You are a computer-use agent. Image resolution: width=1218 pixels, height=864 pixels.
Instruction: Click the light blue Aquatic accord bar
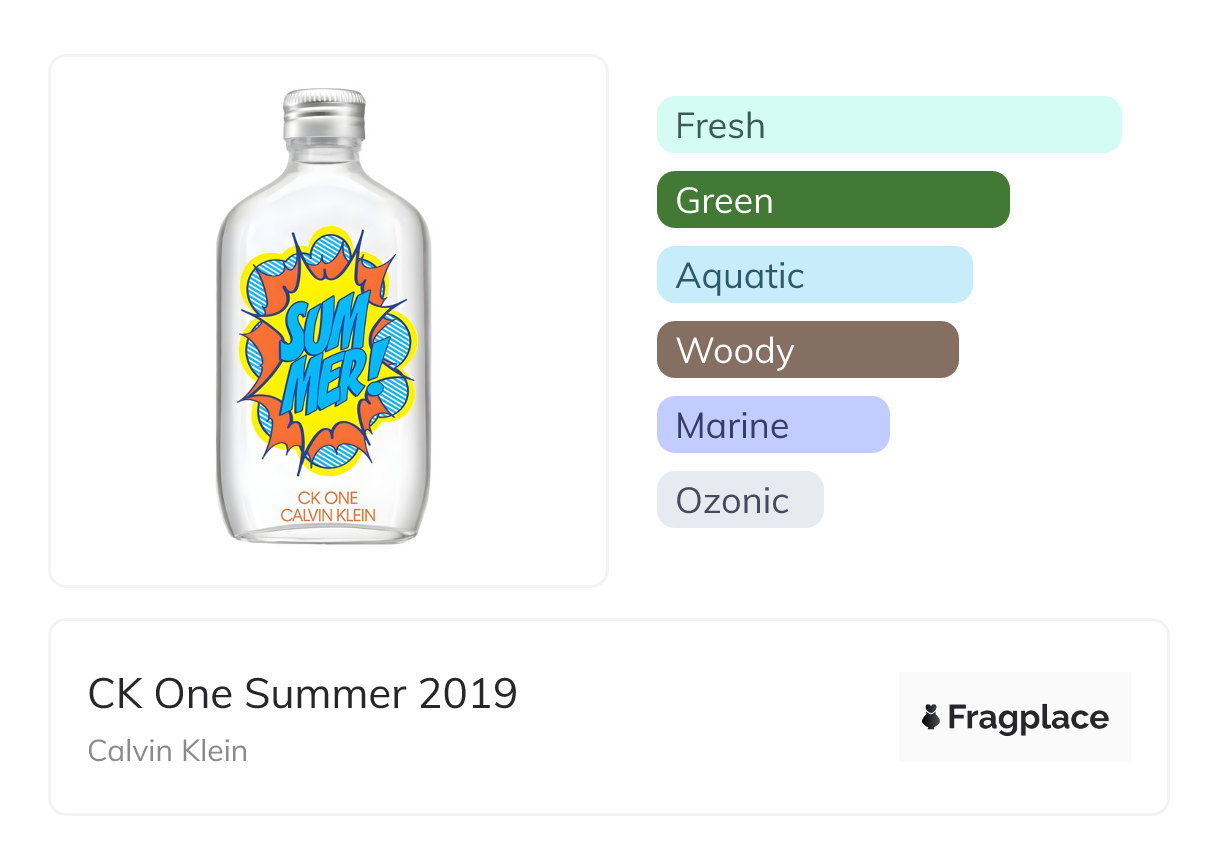pos(814,275)
